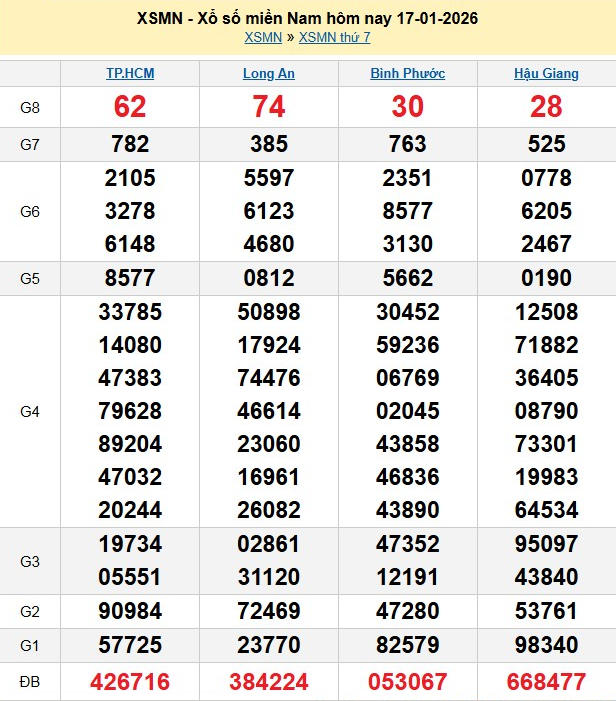This screenshot has height=701, width=616.
Task: Open the XSMN breadcrumb link
Action: (262, 38)
